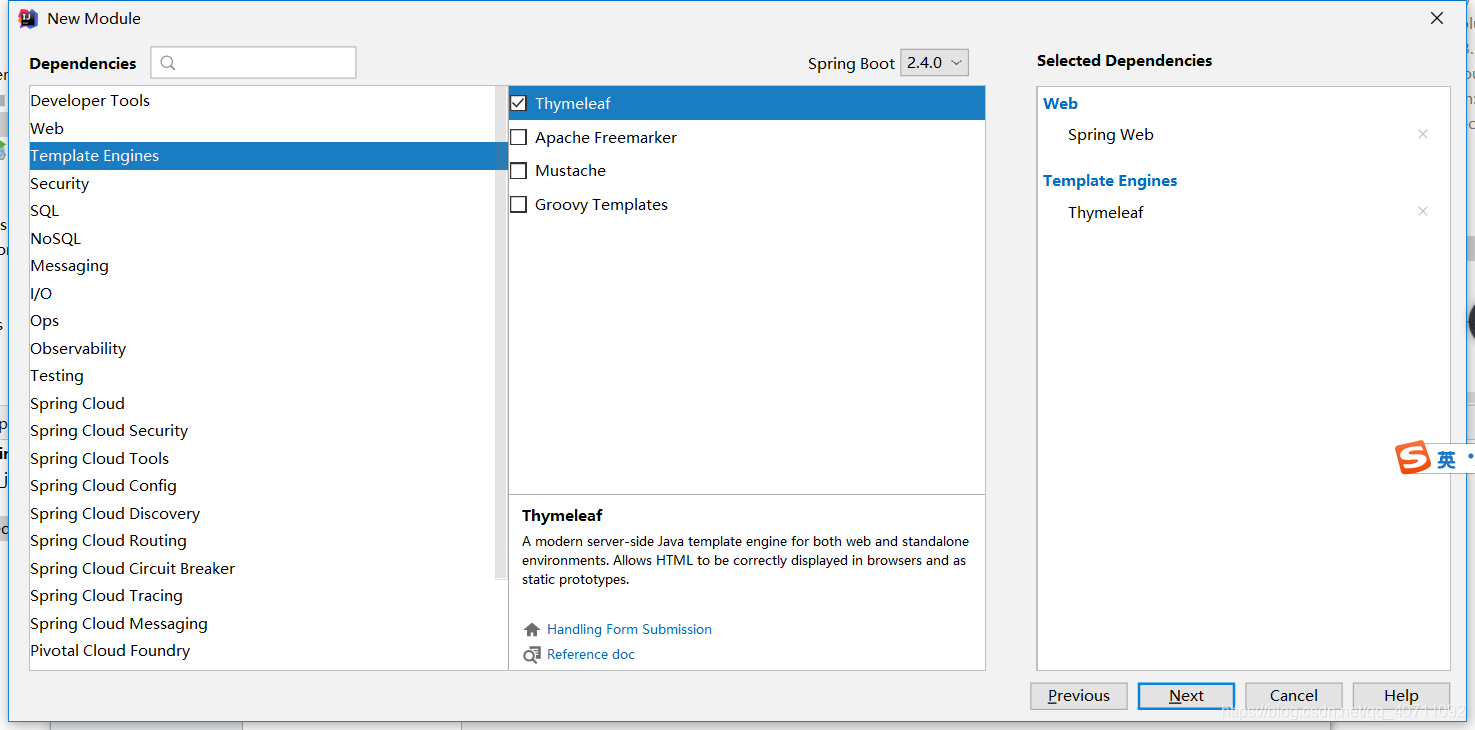The image size is (1475, 730).
Task: Select Spring Cloud Tools category
Action: coord(262,459)
